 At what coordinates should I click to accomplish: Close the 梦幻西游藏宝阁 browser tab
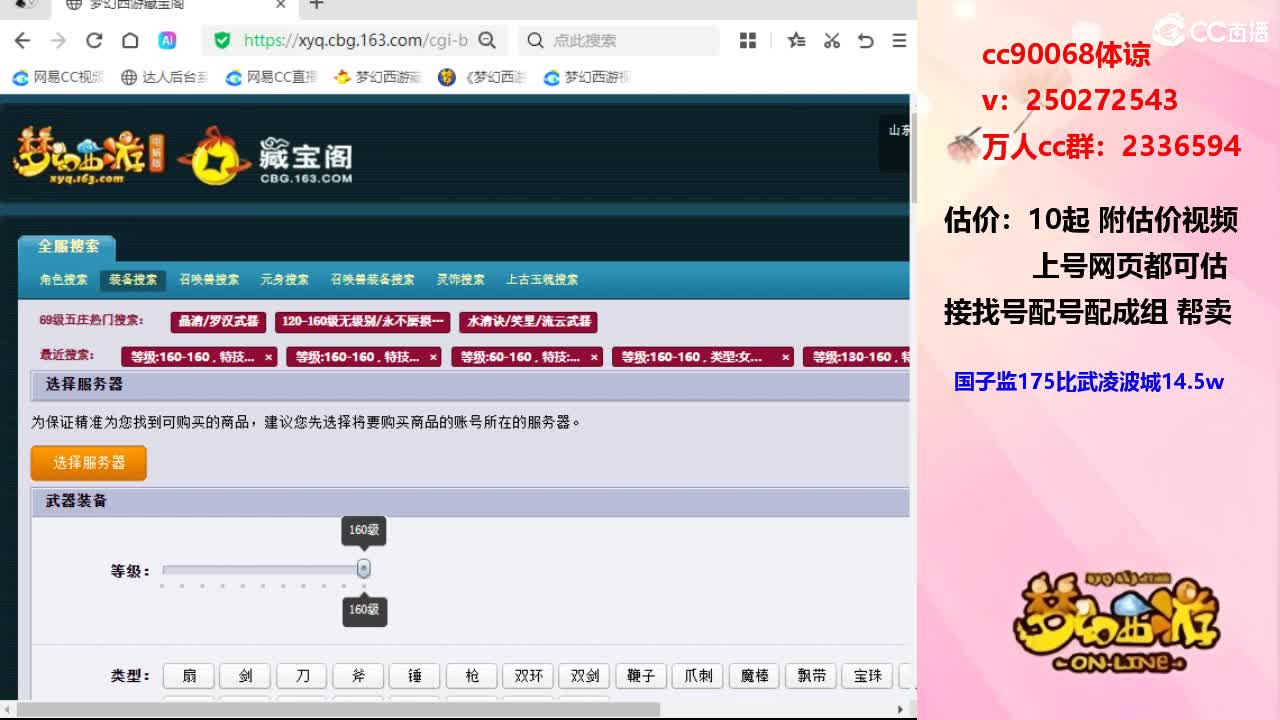coord(281,5)
